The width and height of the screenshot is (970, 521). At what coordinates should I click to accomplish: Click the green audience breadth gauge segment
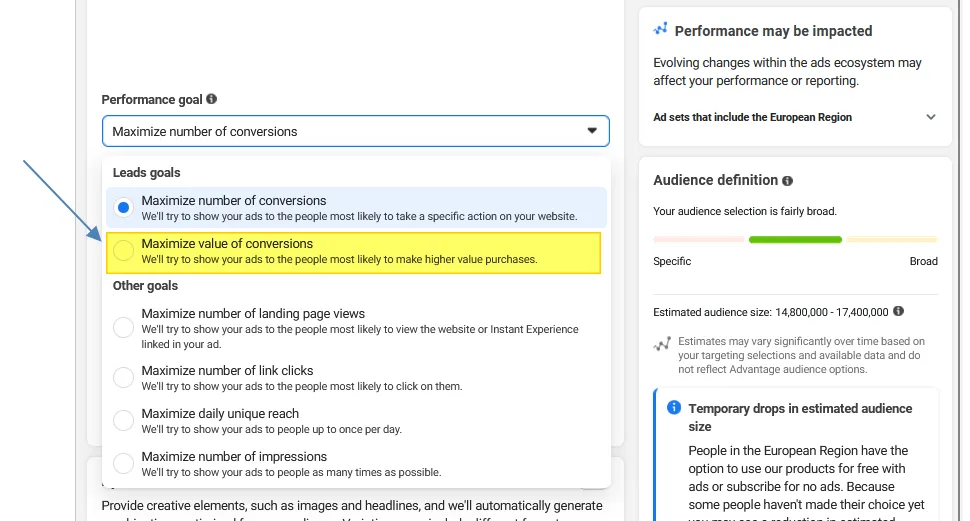pyautogui.click(x=796, y=239)
